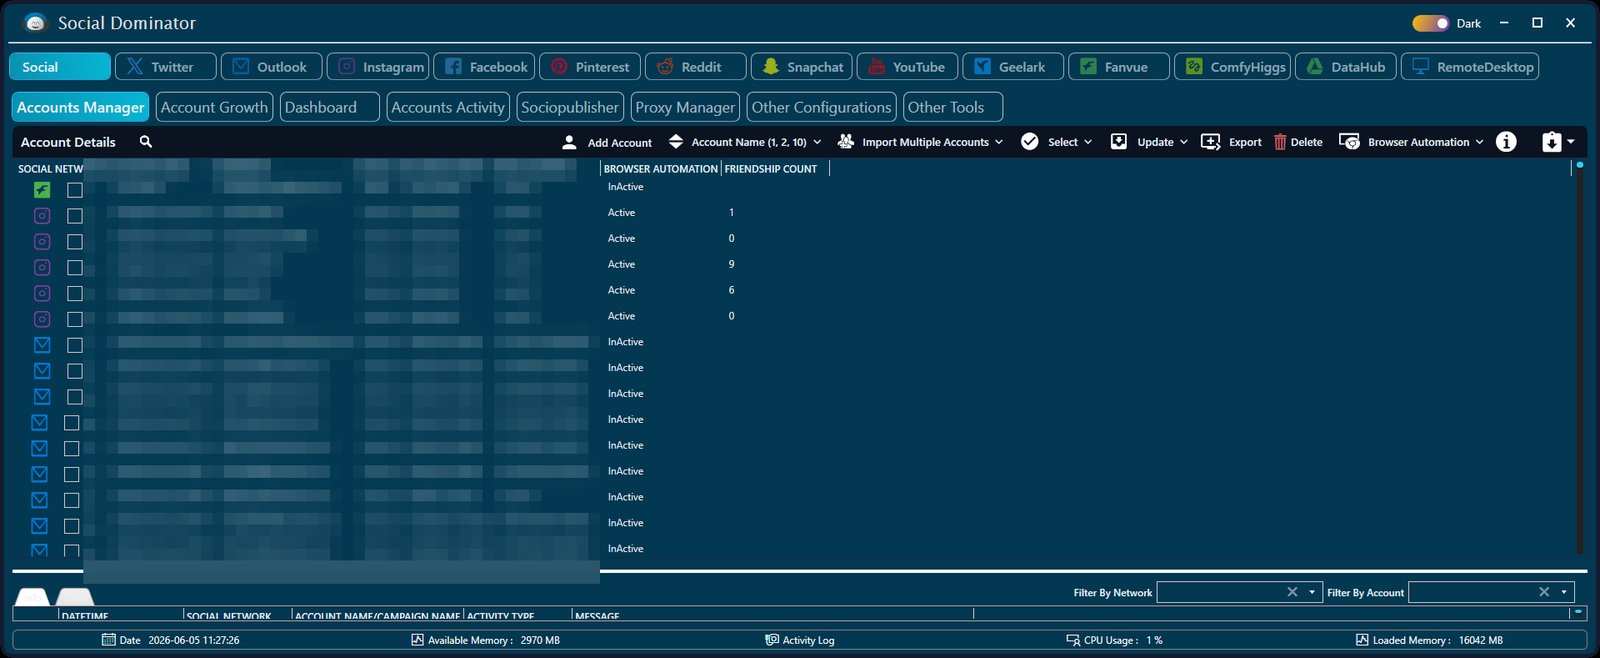Click the accounts table vertical scrollbar
Image resolution: width=1600 pixels, height=658 pixels.
[x=1579, y=358]
